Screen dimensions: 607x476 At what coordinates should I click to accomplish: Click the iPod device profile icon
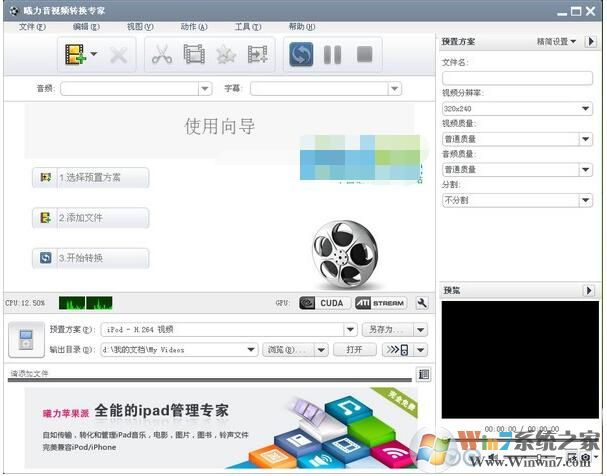coord(24,340)
